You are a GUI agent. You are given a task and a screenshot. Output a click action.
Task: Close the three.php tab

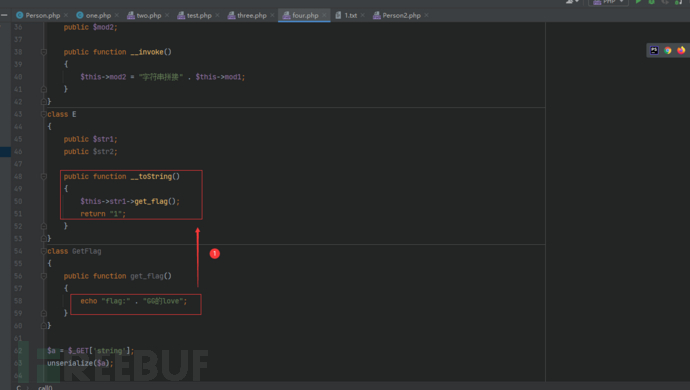272,15
